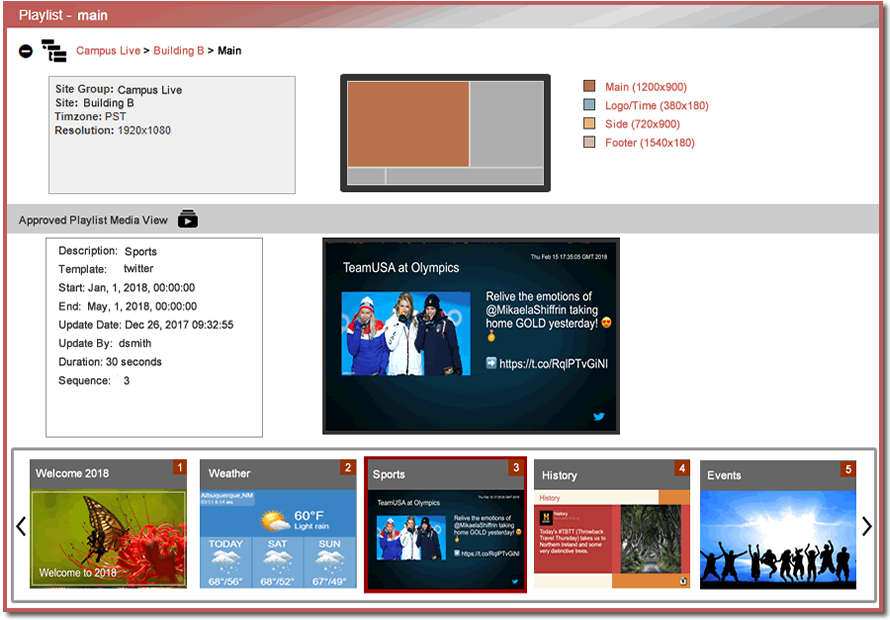The height and width of the screenshot is (620, 890).
Task: Select the Welcome 2018 playlist thumbnail
Action: [108, 523]
